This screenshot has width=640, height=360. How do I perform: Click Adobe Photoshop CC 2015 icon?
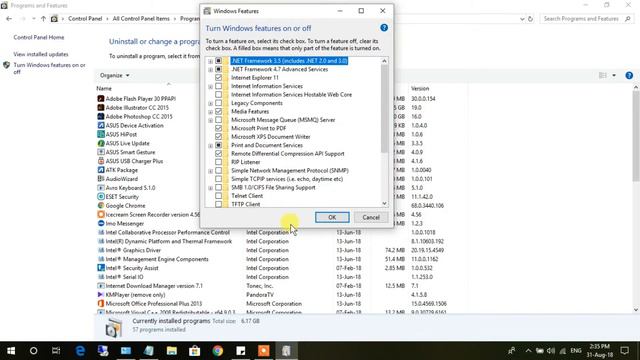[101, 116]
